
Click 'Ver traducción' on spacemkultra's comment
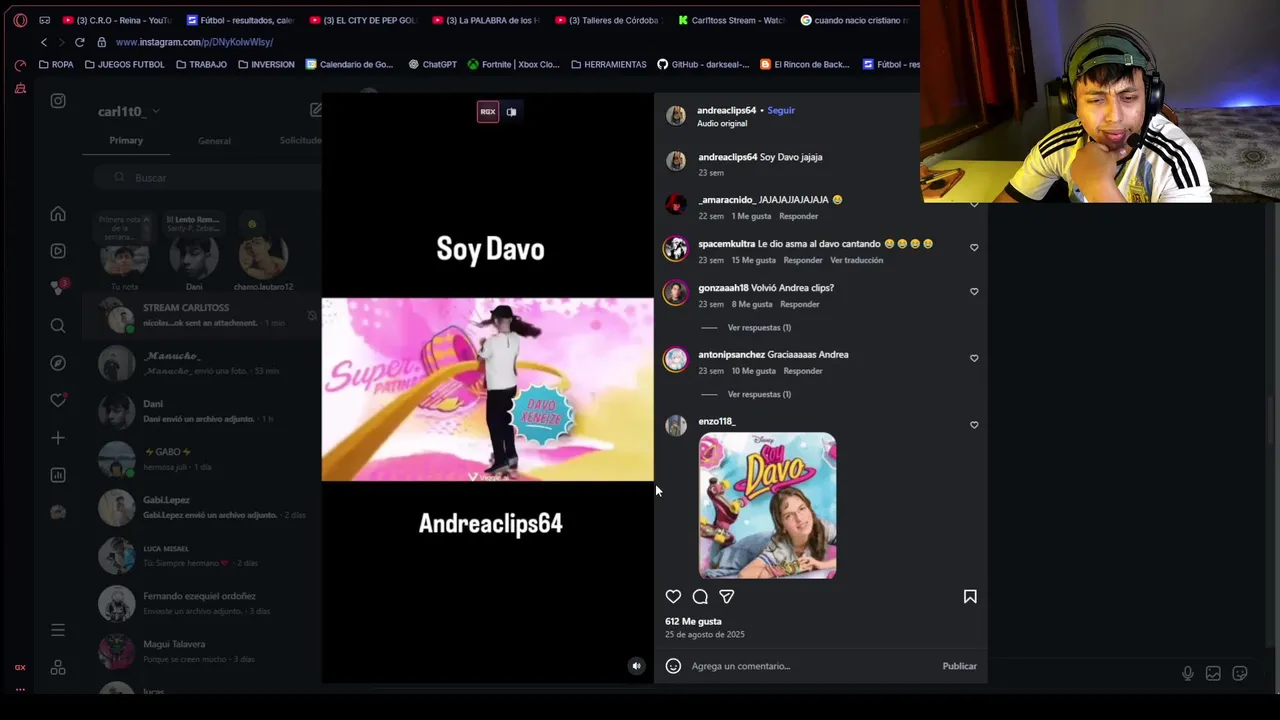click(x=856, y=260)
